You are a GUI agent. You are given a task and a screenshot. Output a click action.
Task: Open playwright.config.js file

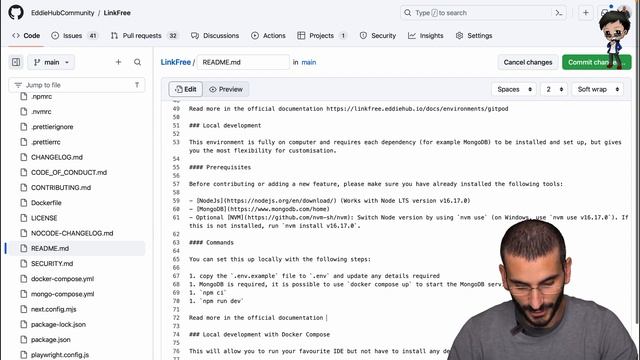point(60,355)
